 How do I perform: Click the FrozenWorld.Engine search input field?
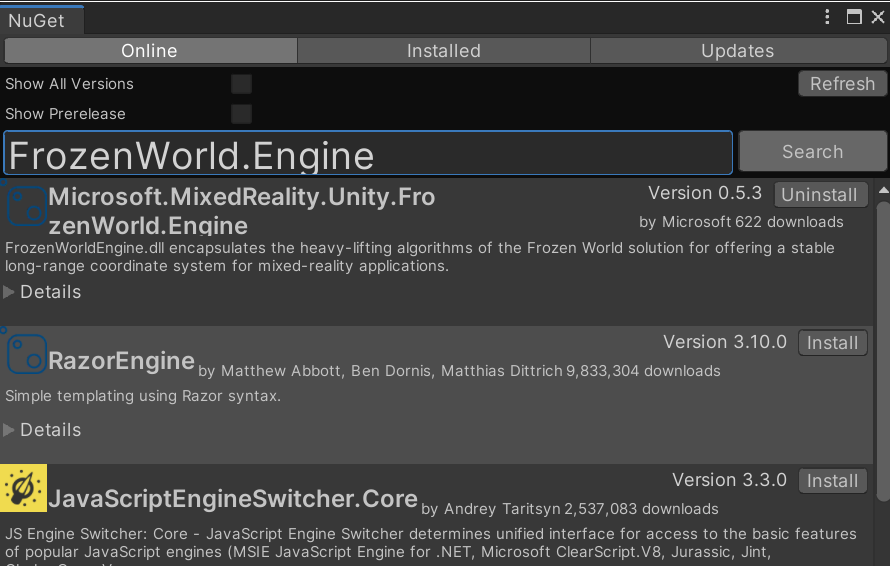(368, 153)
